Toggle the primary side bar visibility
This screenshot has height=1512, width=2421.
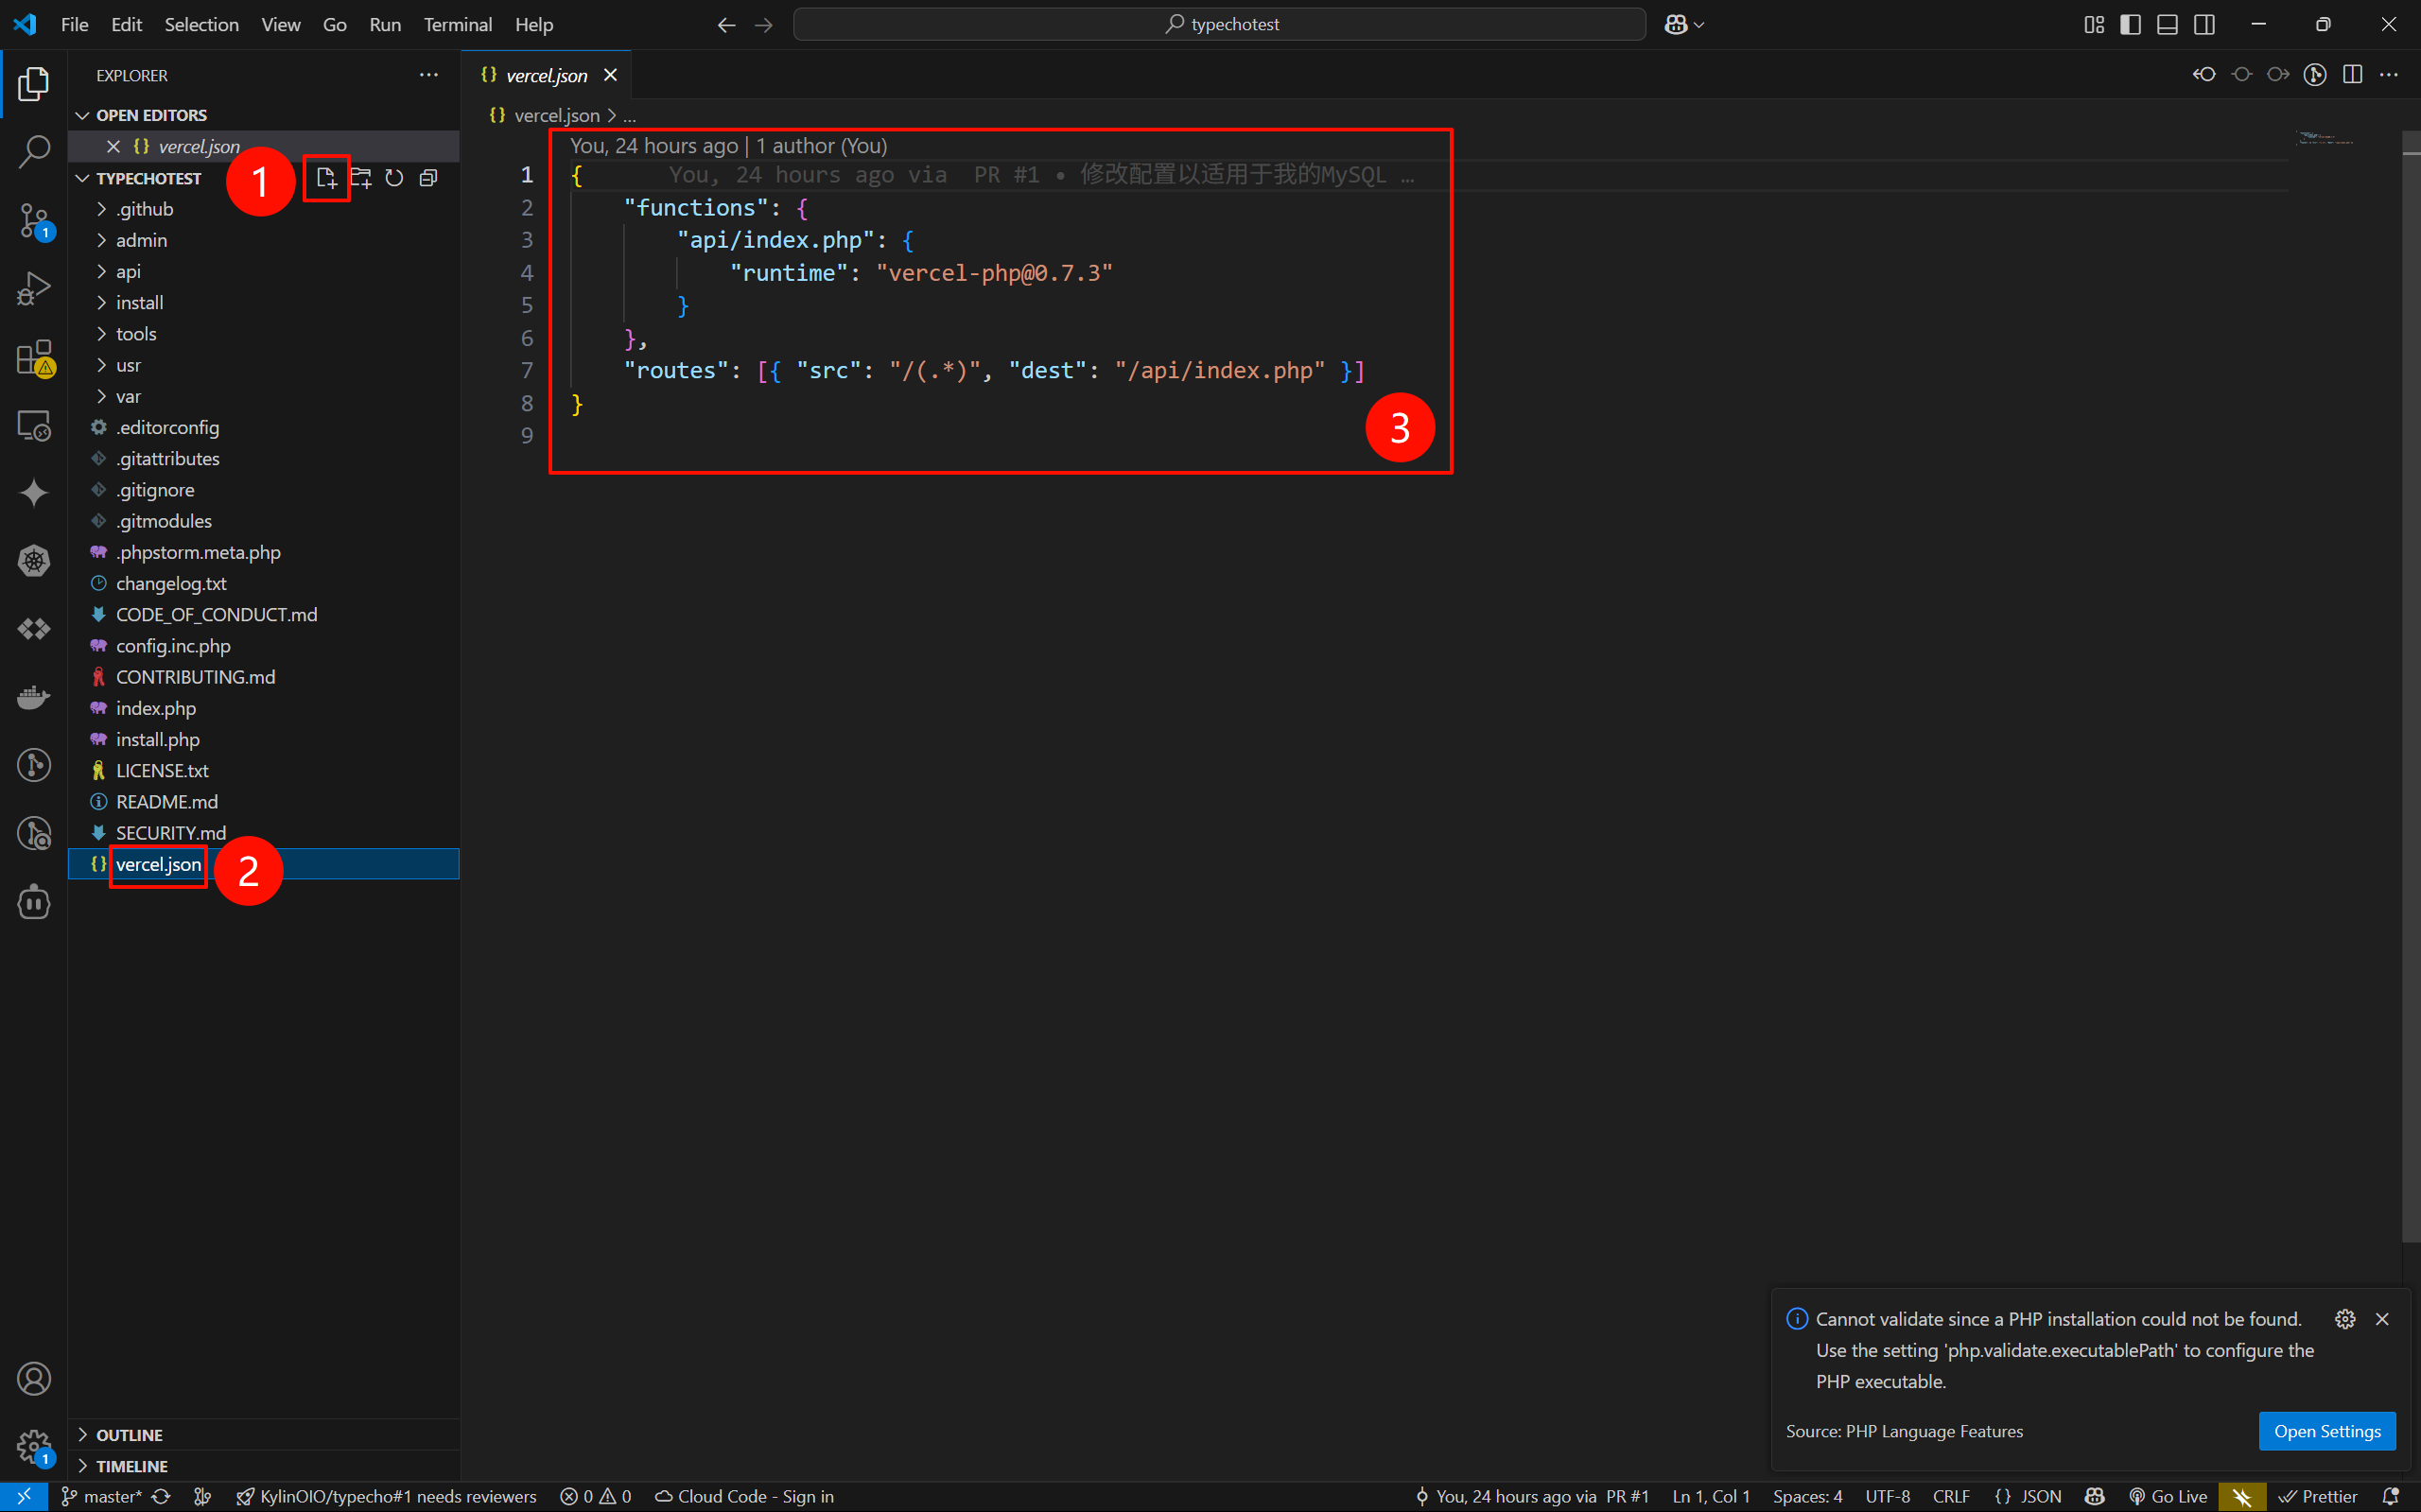(x=2130, y=24)
